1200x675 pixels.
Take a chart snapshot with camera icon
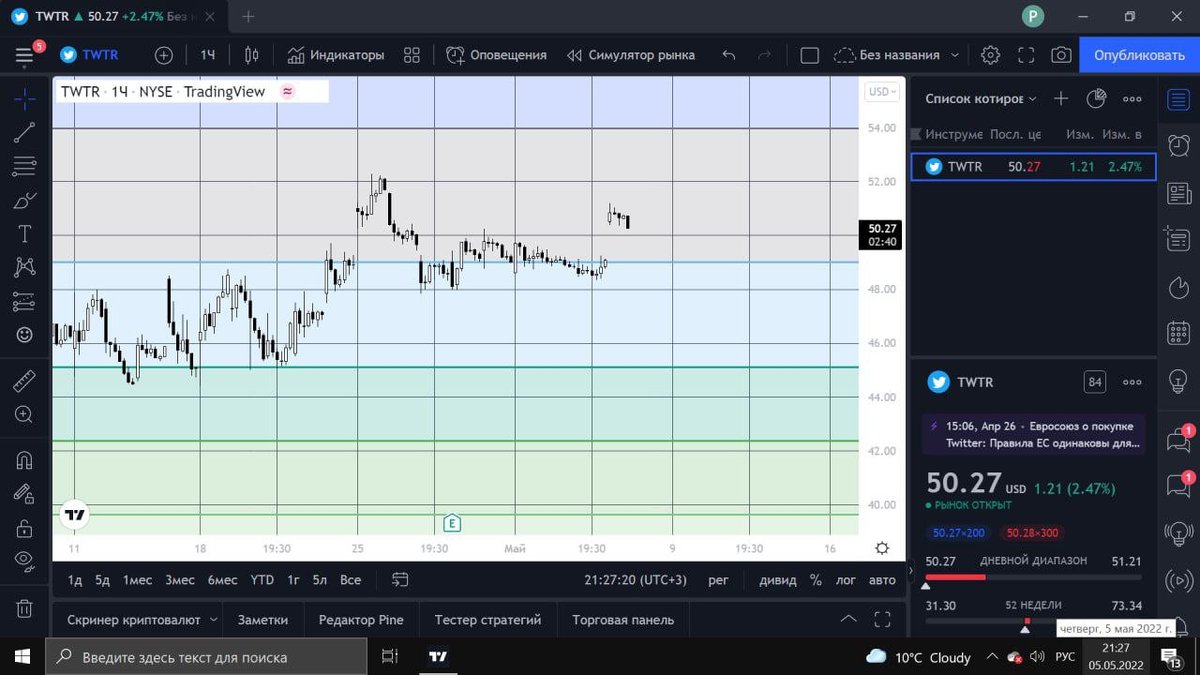click(1061, 55)
